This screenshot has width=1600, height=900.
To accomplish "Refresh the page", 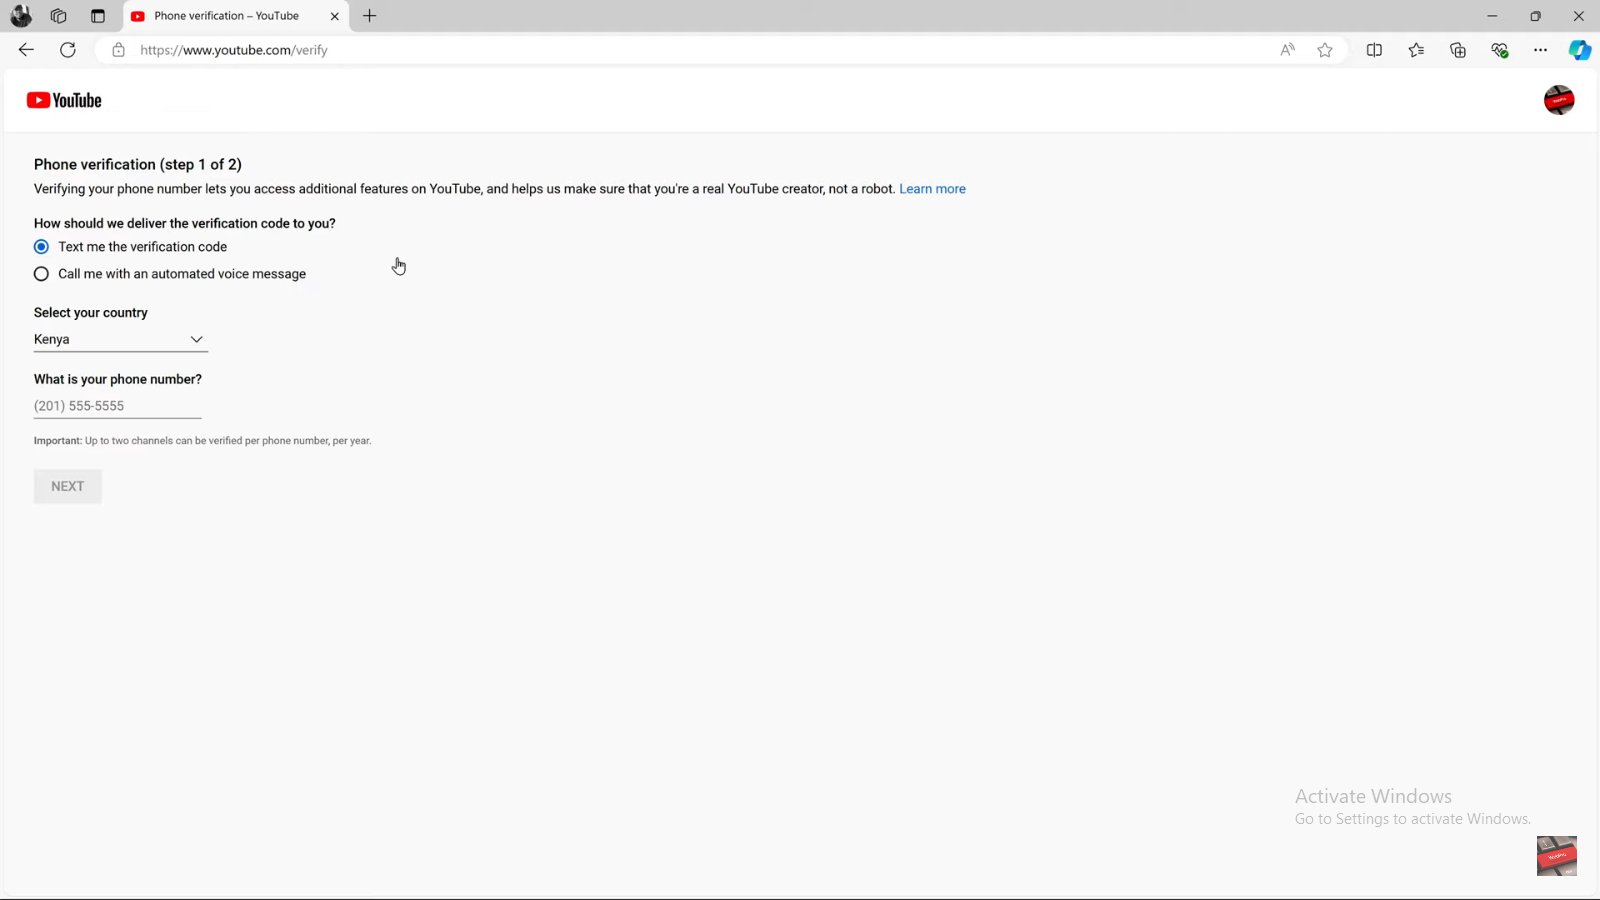I will (x=68, y=50).
